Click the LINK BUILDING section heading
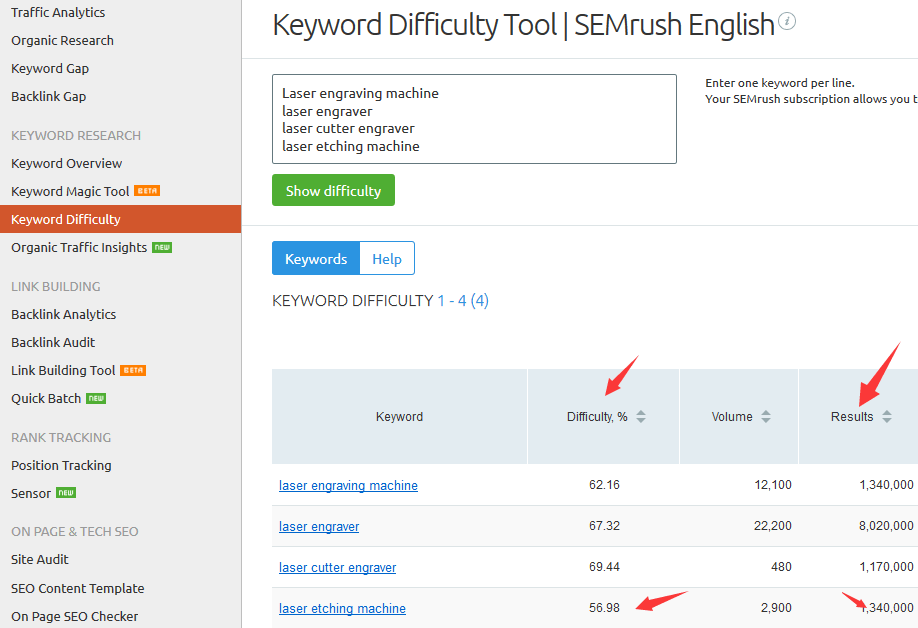 [x=56, y=286]
